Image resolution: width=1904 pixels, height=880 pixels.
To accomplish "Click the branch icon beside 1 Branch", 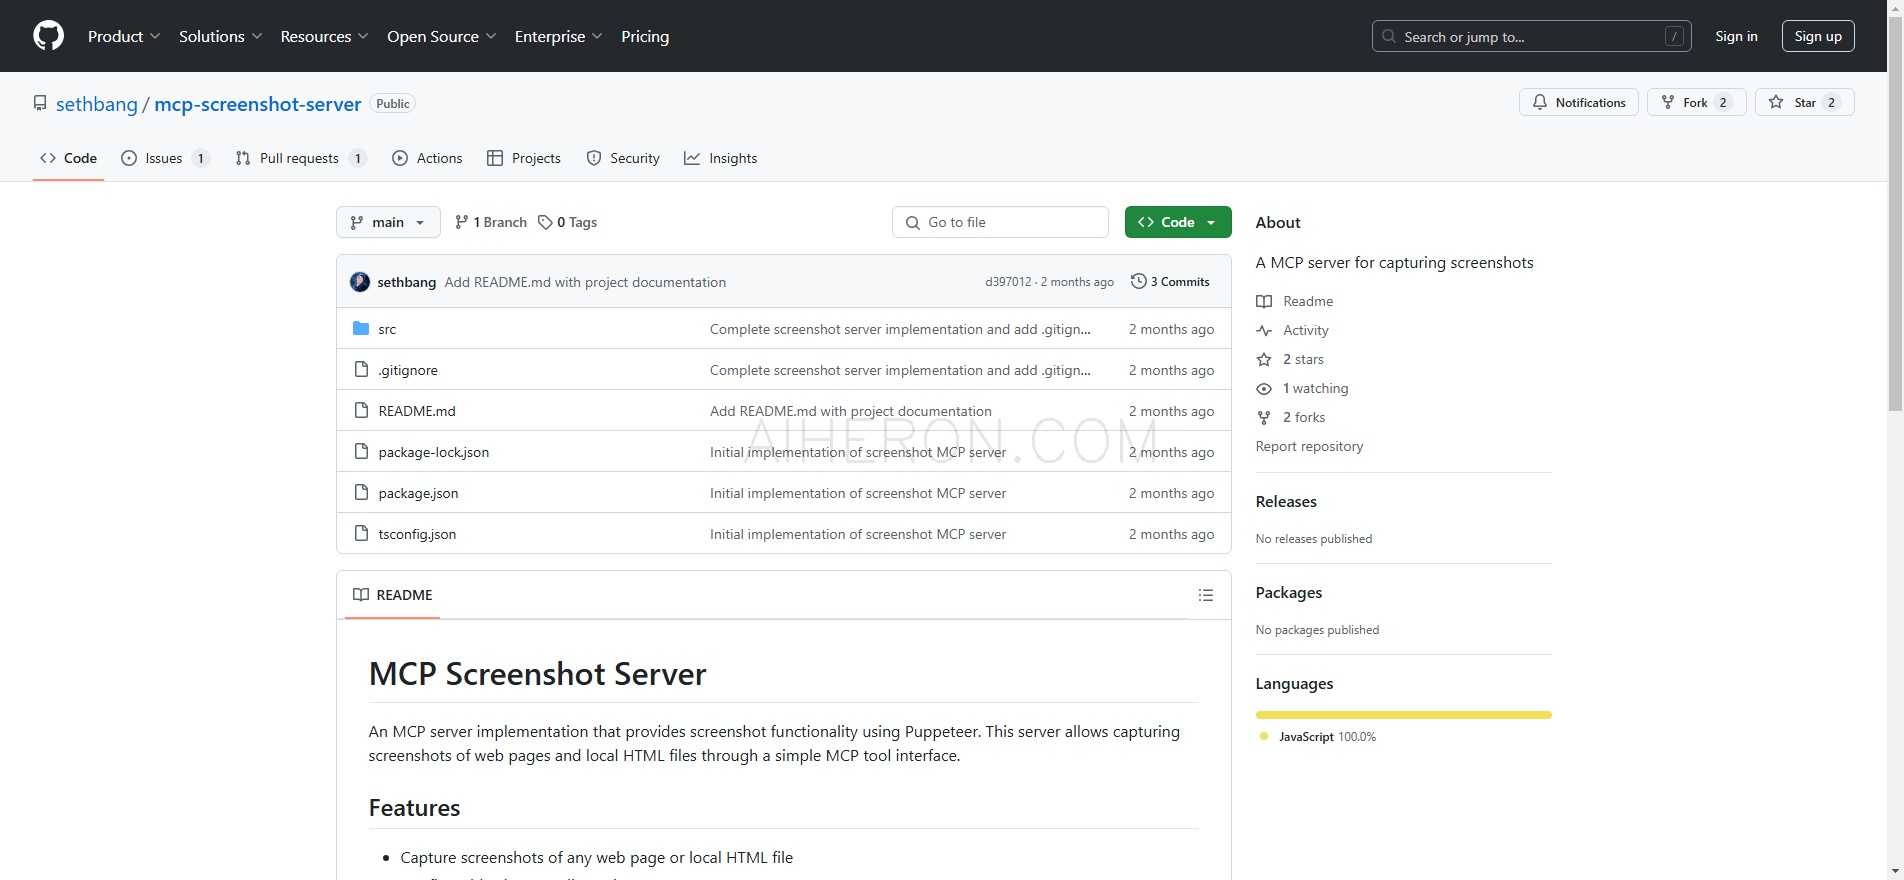I will 461,222.
